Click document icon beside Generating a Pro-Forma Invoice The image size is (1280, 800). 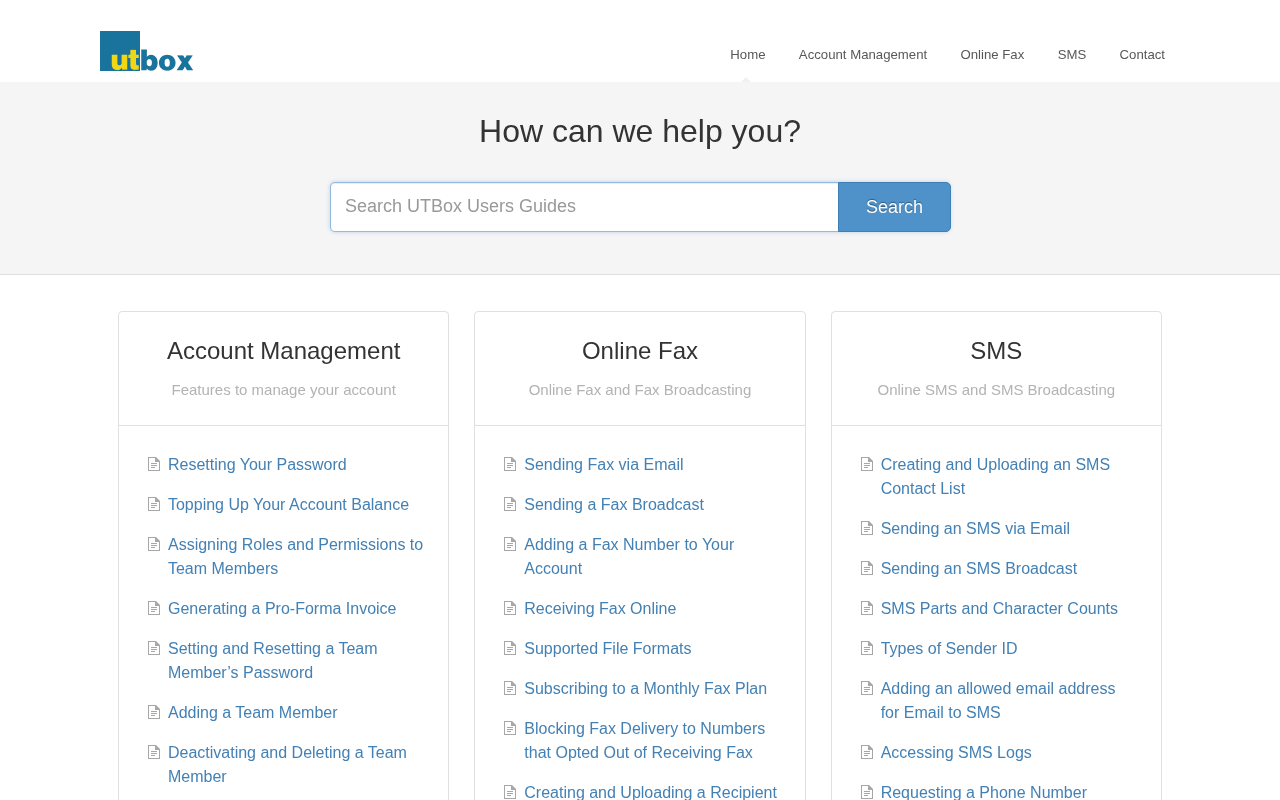[154, 608]
